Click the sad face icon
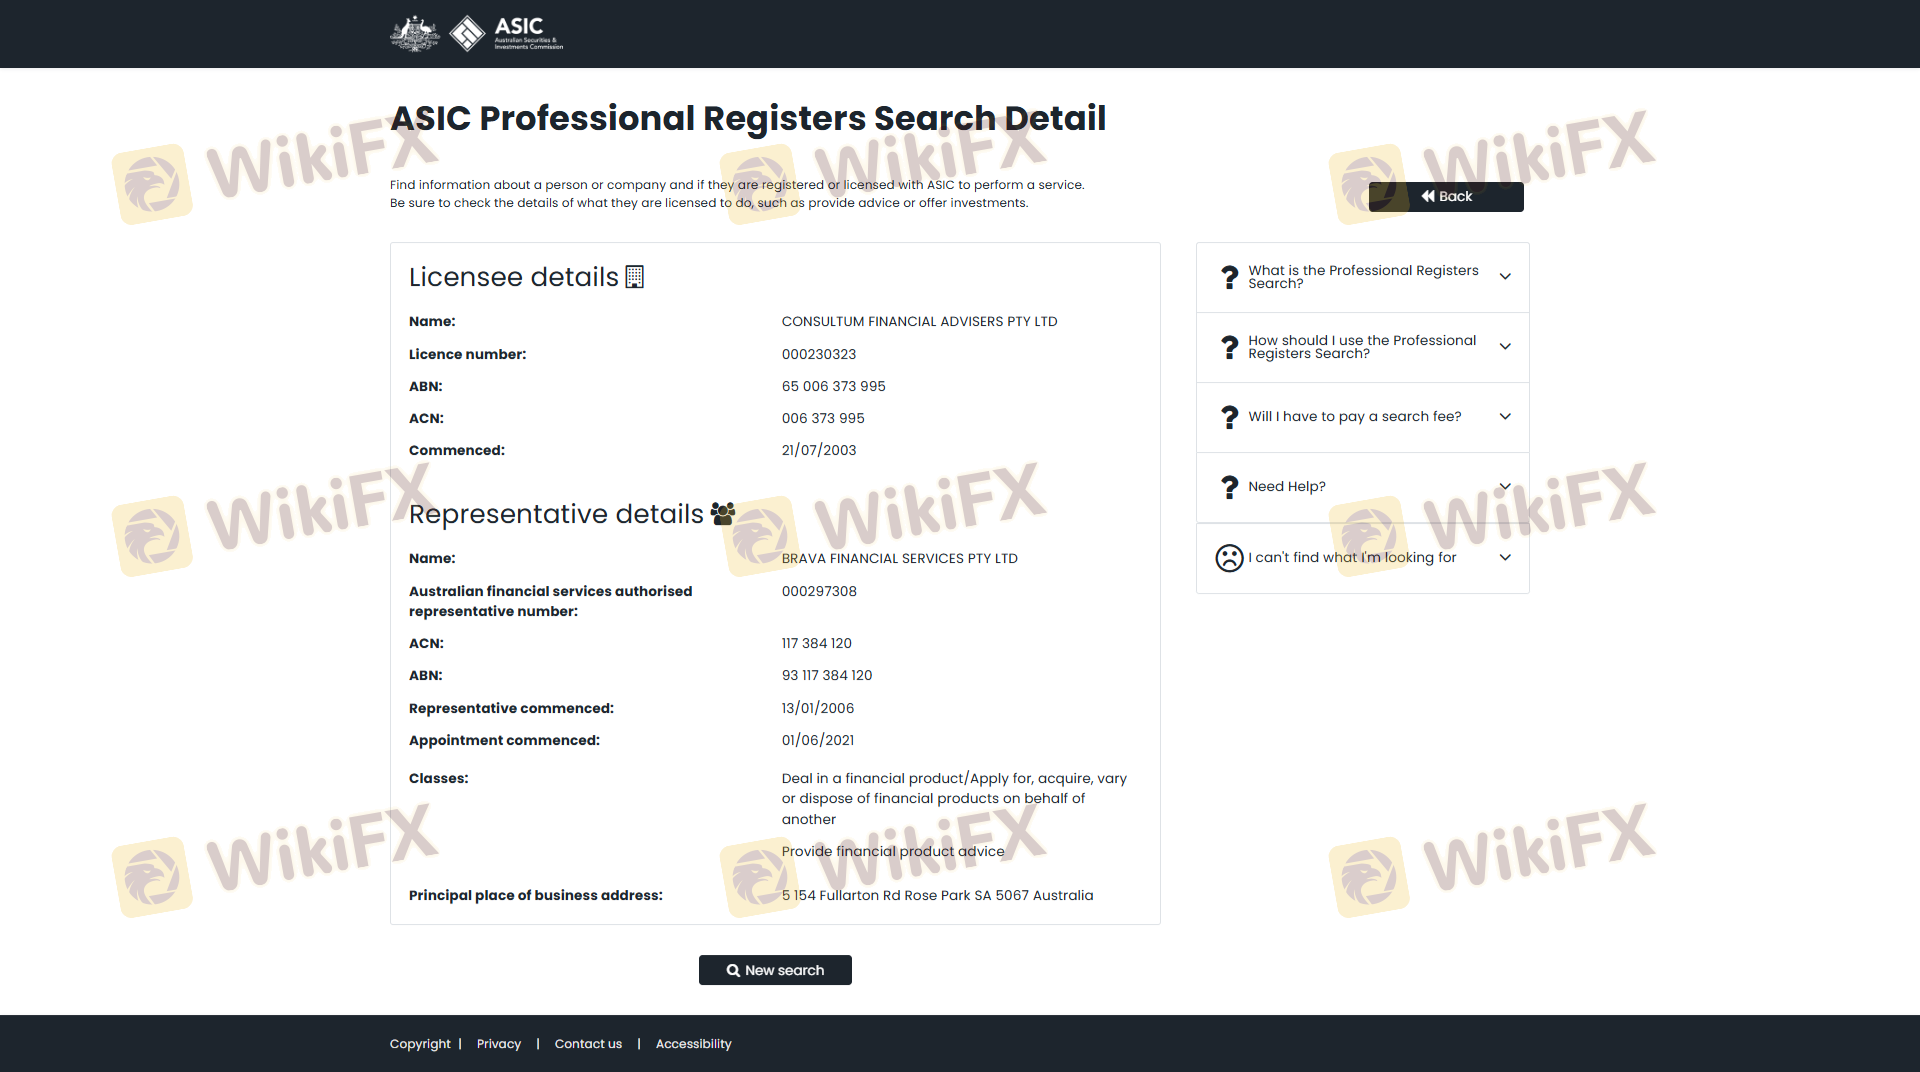 click(1229, 558)
